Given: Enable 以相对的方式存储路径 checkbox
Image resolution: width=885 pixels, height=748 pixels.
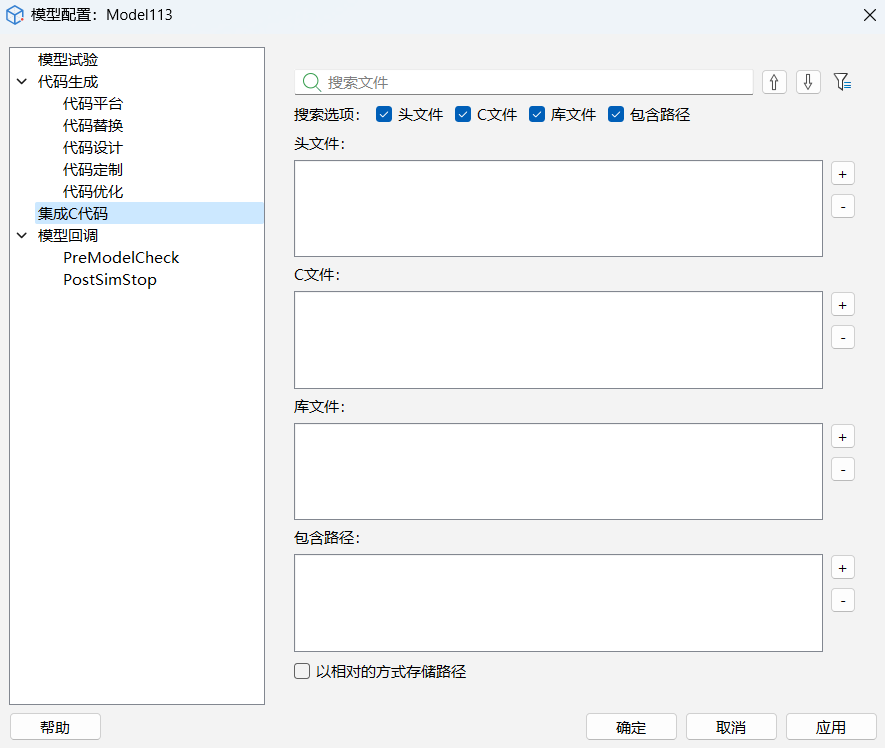Looking at the screenshot, I should tap(302, 672).
